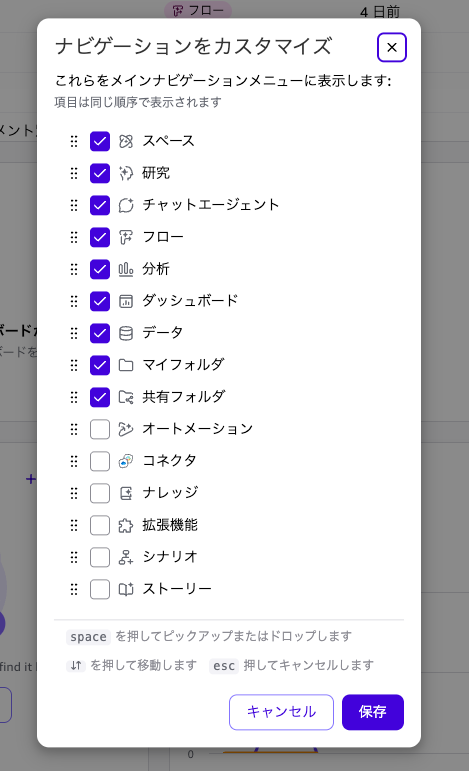Click the esc key hint
469x771 pixels.
[224, 666]
